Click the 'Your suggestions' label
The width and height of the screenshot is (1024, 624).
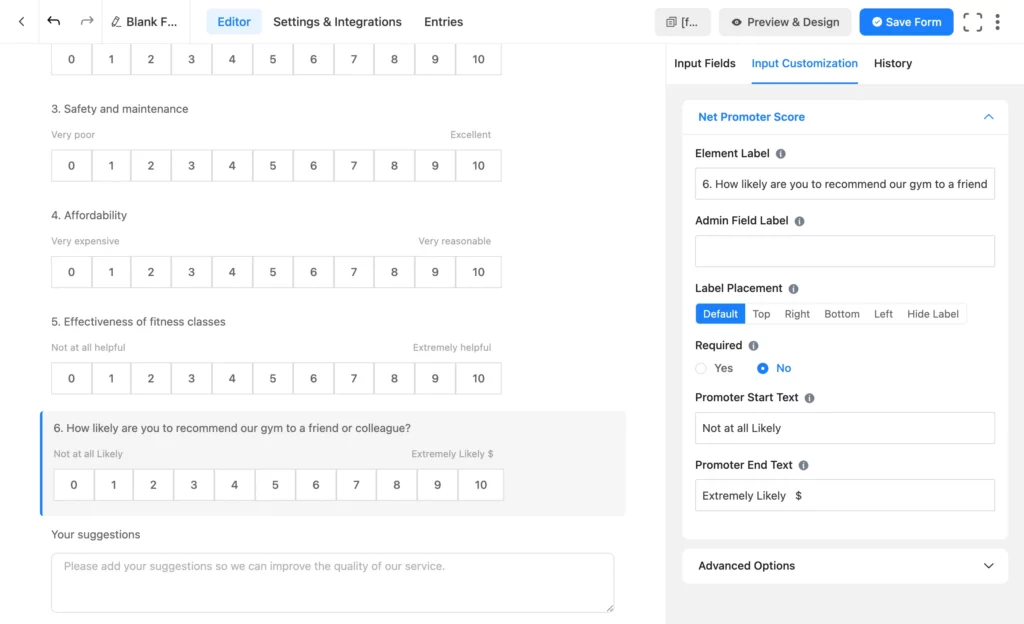tap(95, 535)
